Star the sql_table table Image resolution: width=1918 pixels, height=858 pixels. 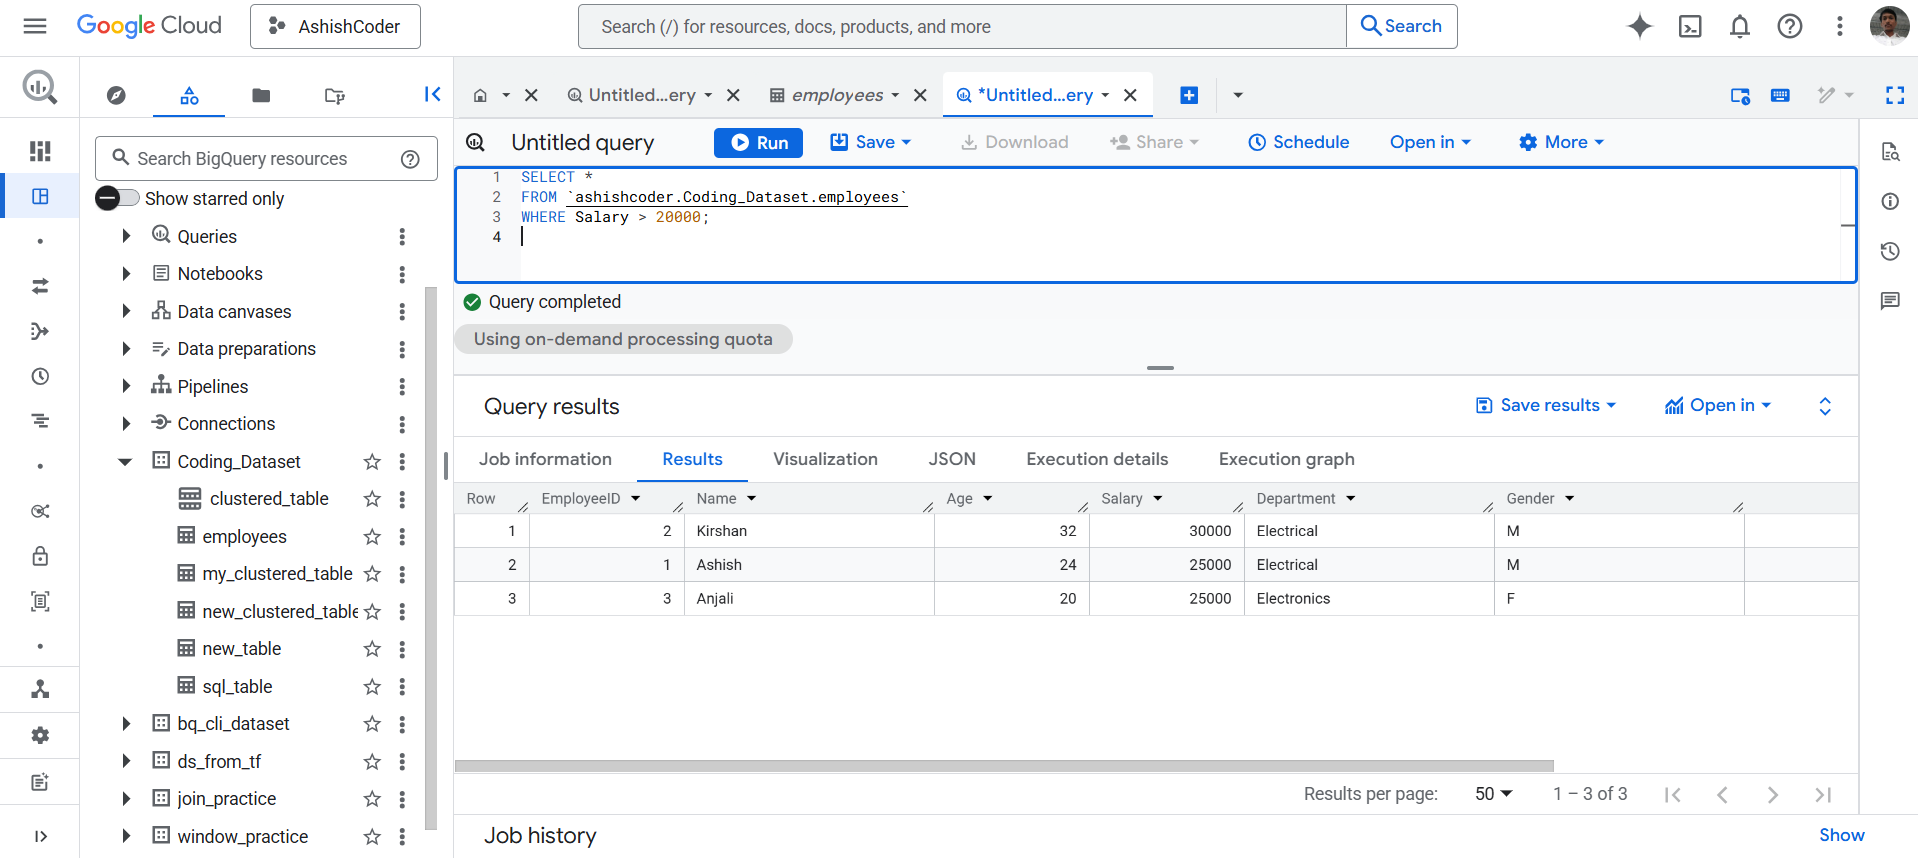pos(372,687)
